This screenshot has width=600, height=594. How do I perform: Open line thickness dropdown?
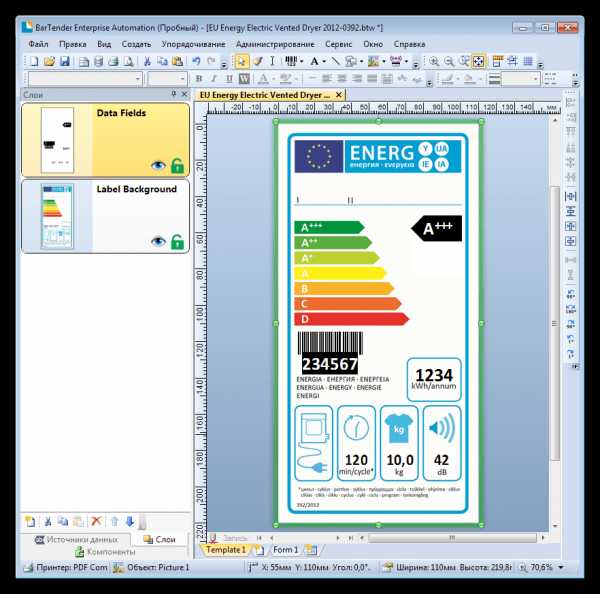(535, 79)
